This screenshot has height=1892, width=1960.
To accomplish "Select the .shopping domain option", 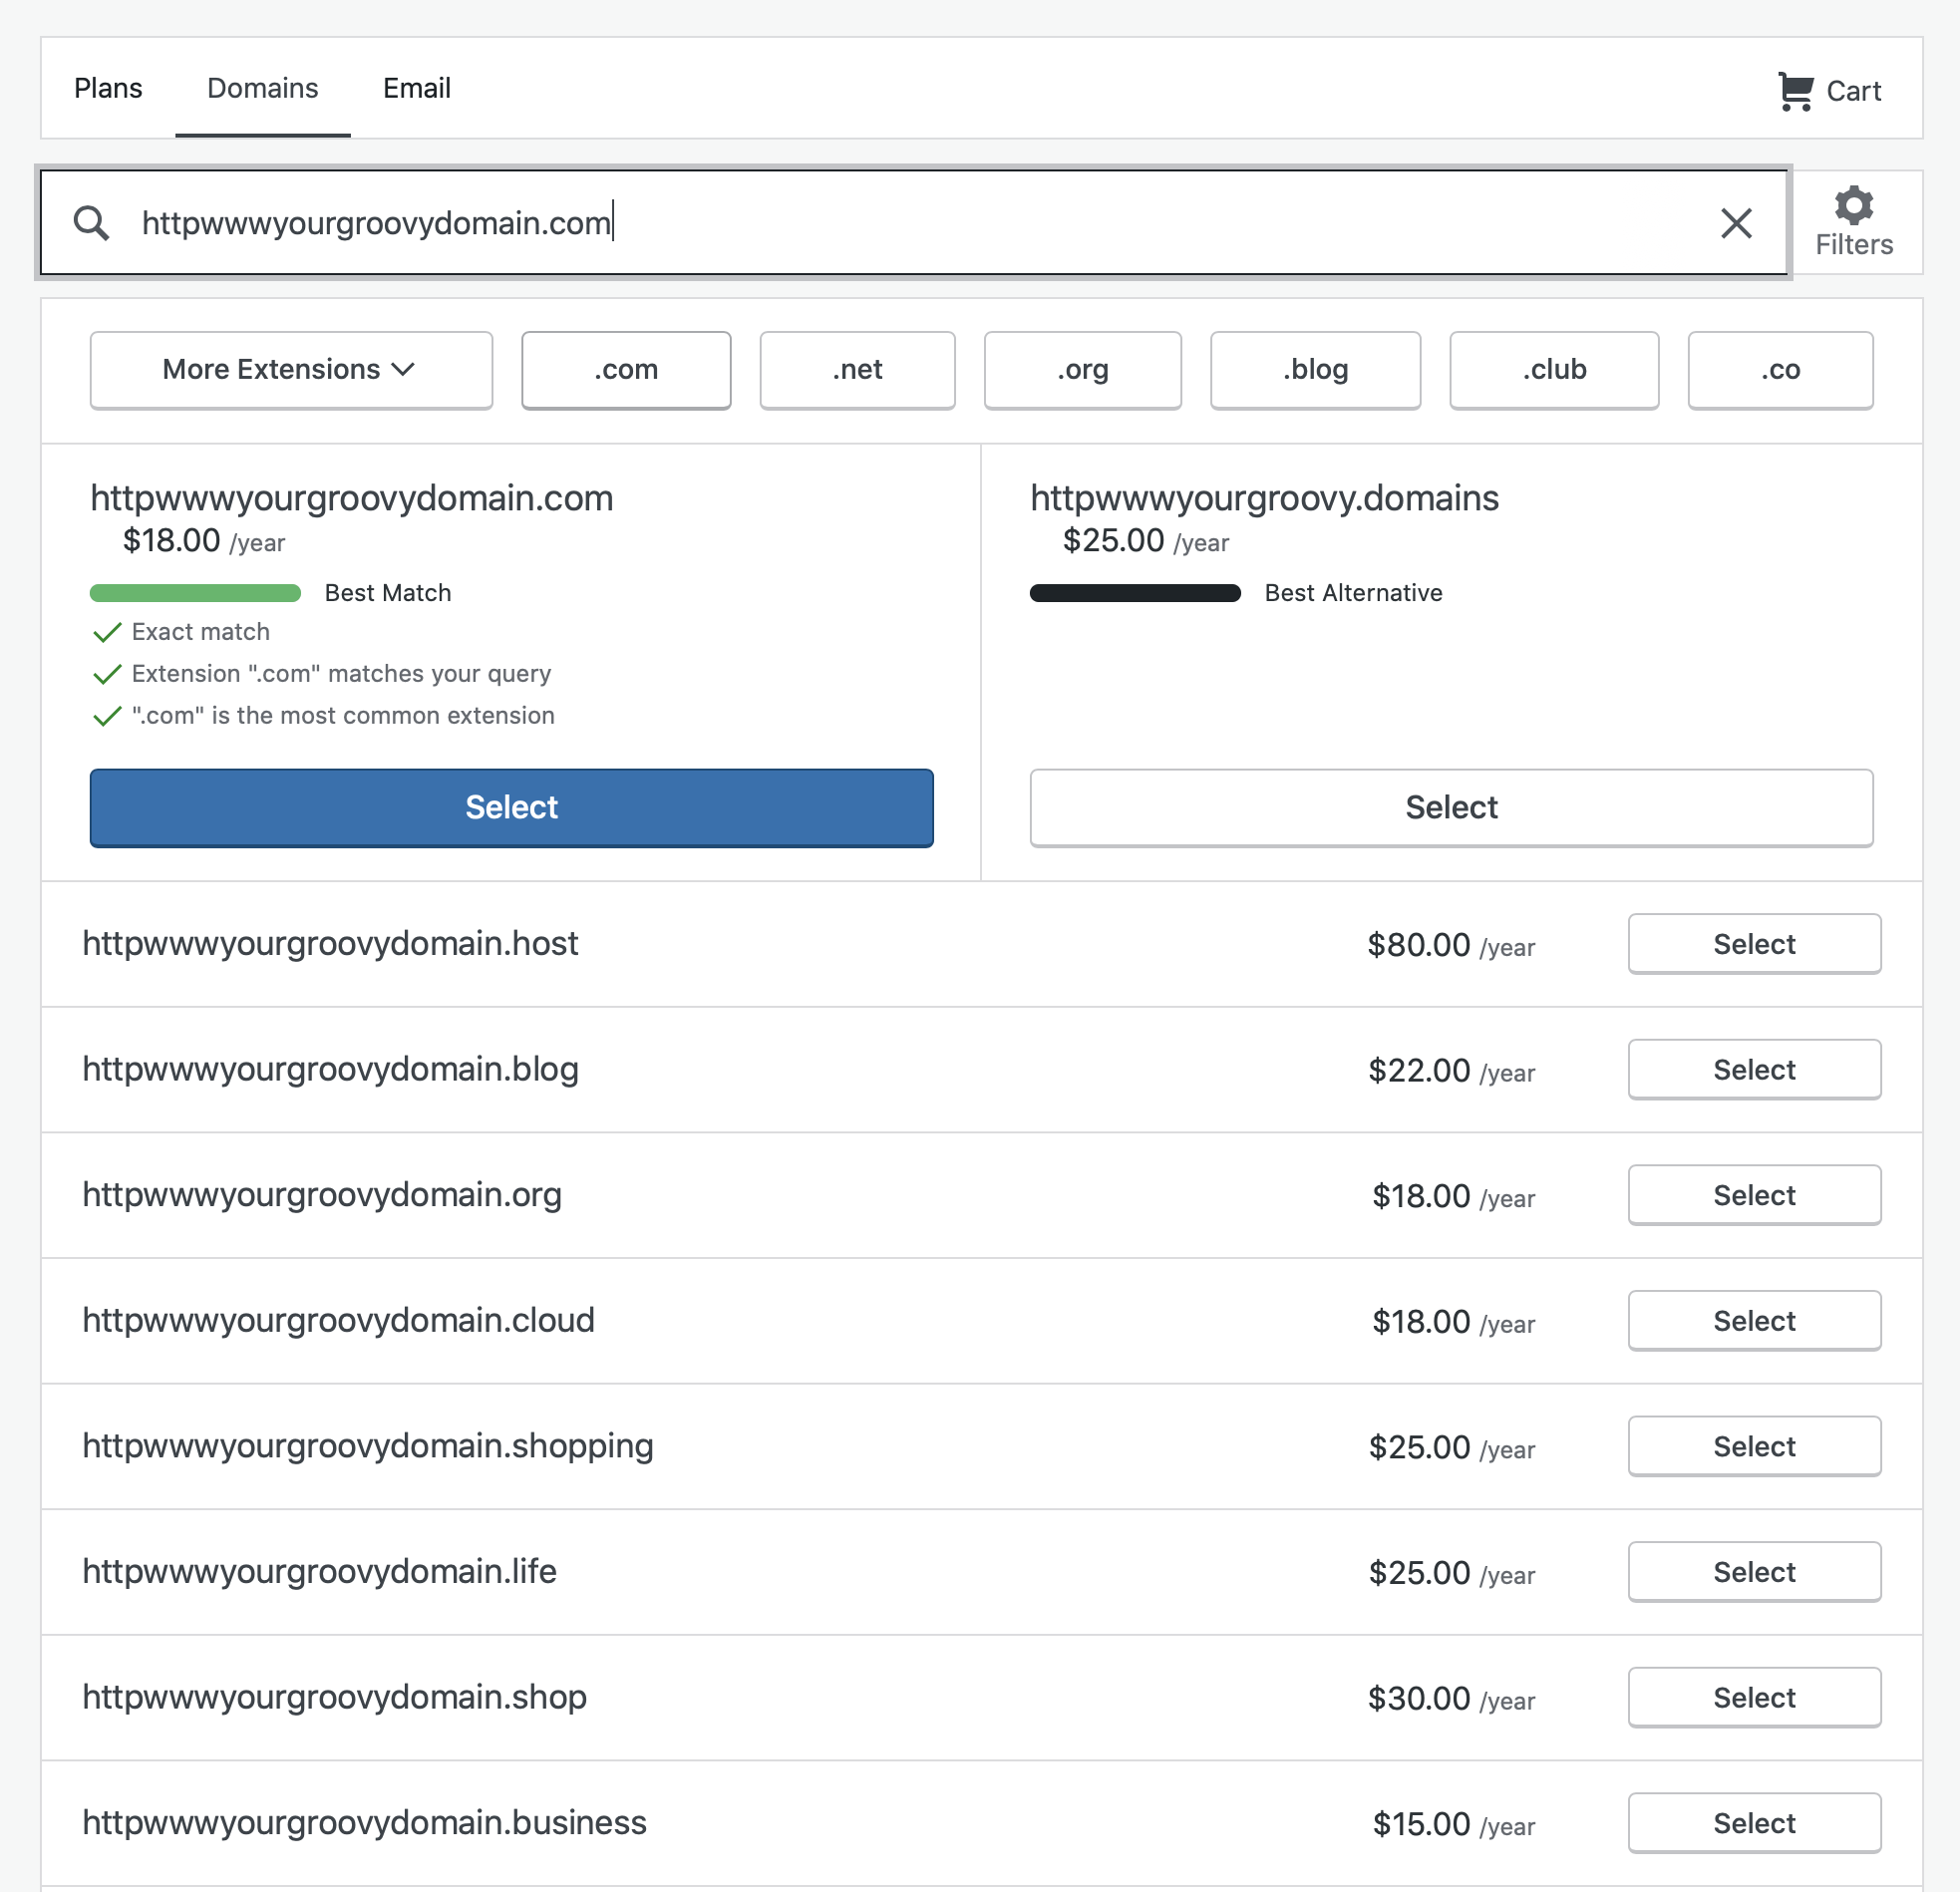I will point(1753,1446).
